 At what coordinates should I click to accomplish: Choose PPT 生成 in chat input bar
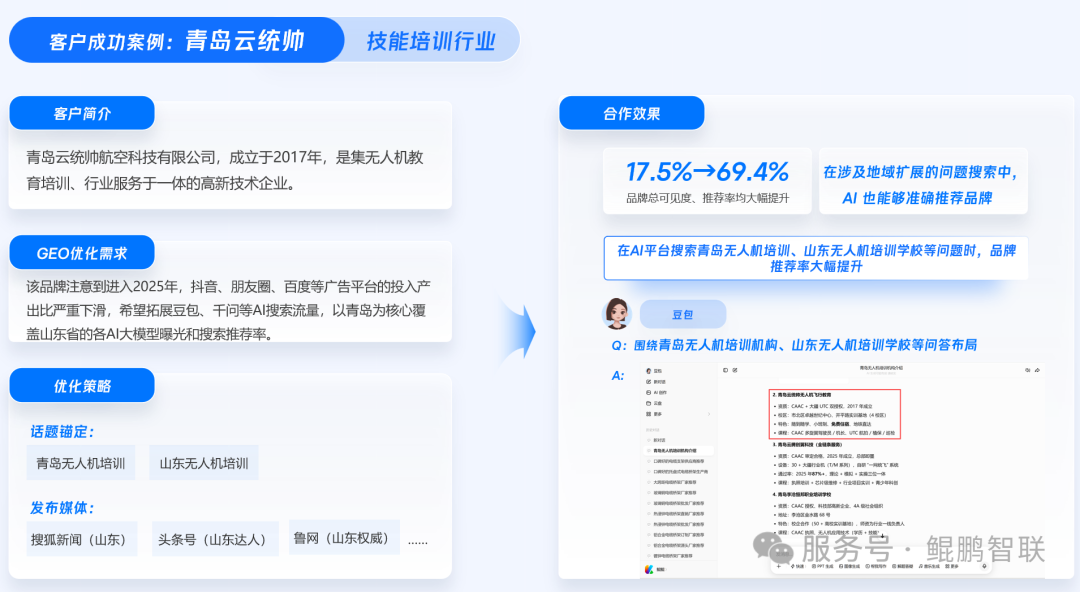click(822, 566)
